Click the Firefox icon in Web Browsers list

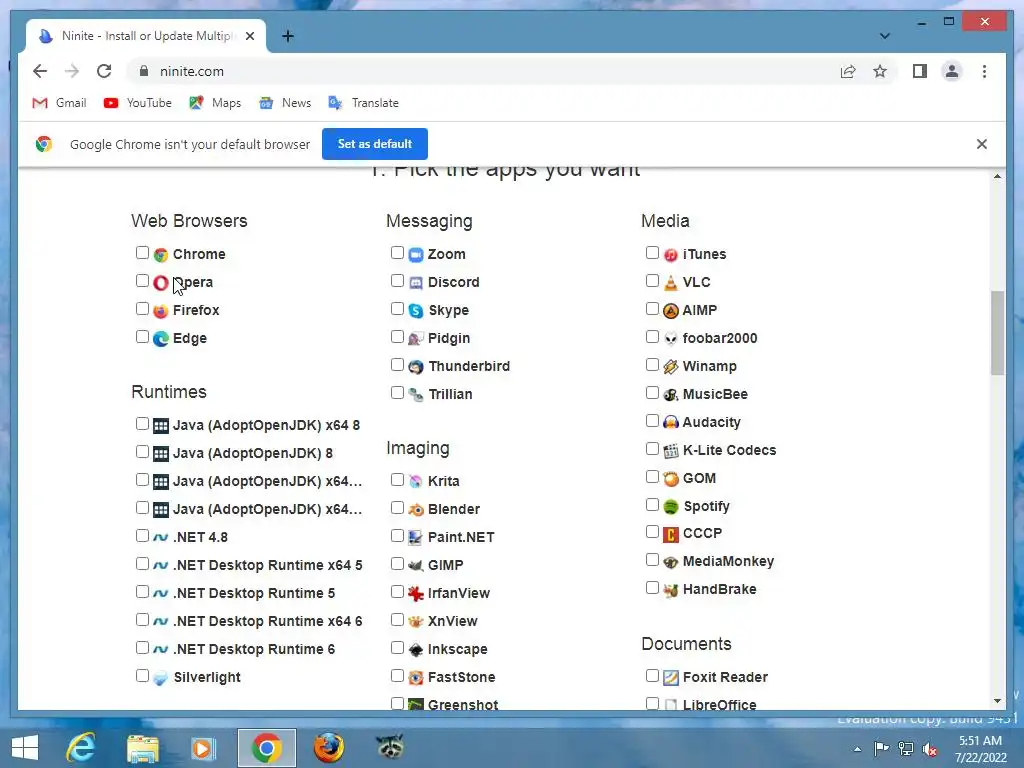(x=161, y=311)
